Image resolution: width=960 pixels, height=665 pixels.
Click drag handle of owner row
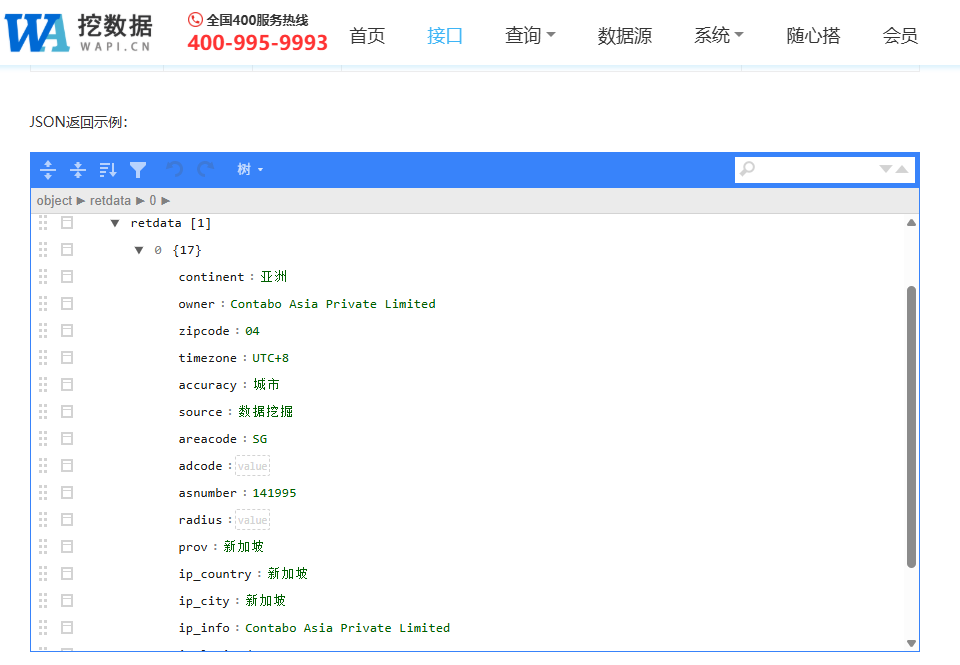[x=43, y=304]
